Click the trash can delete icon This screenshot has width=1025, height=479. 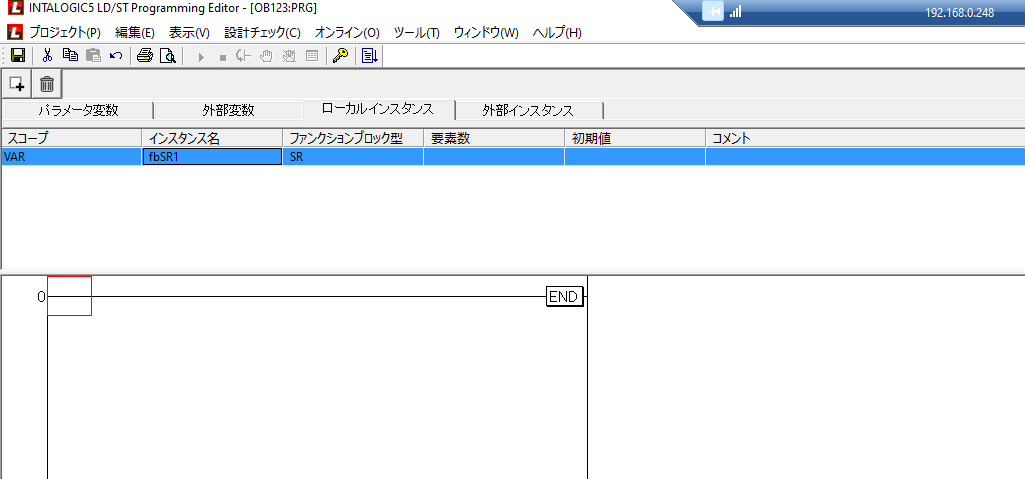pyautogui.click(x=47, y=84)
